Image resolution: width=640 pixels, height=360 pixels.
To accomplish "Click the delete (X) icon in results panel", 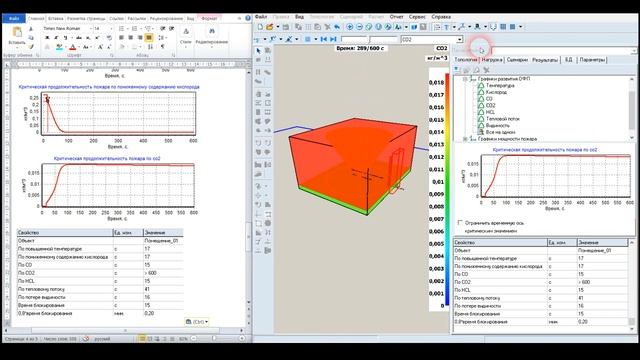I will (486, 70).
